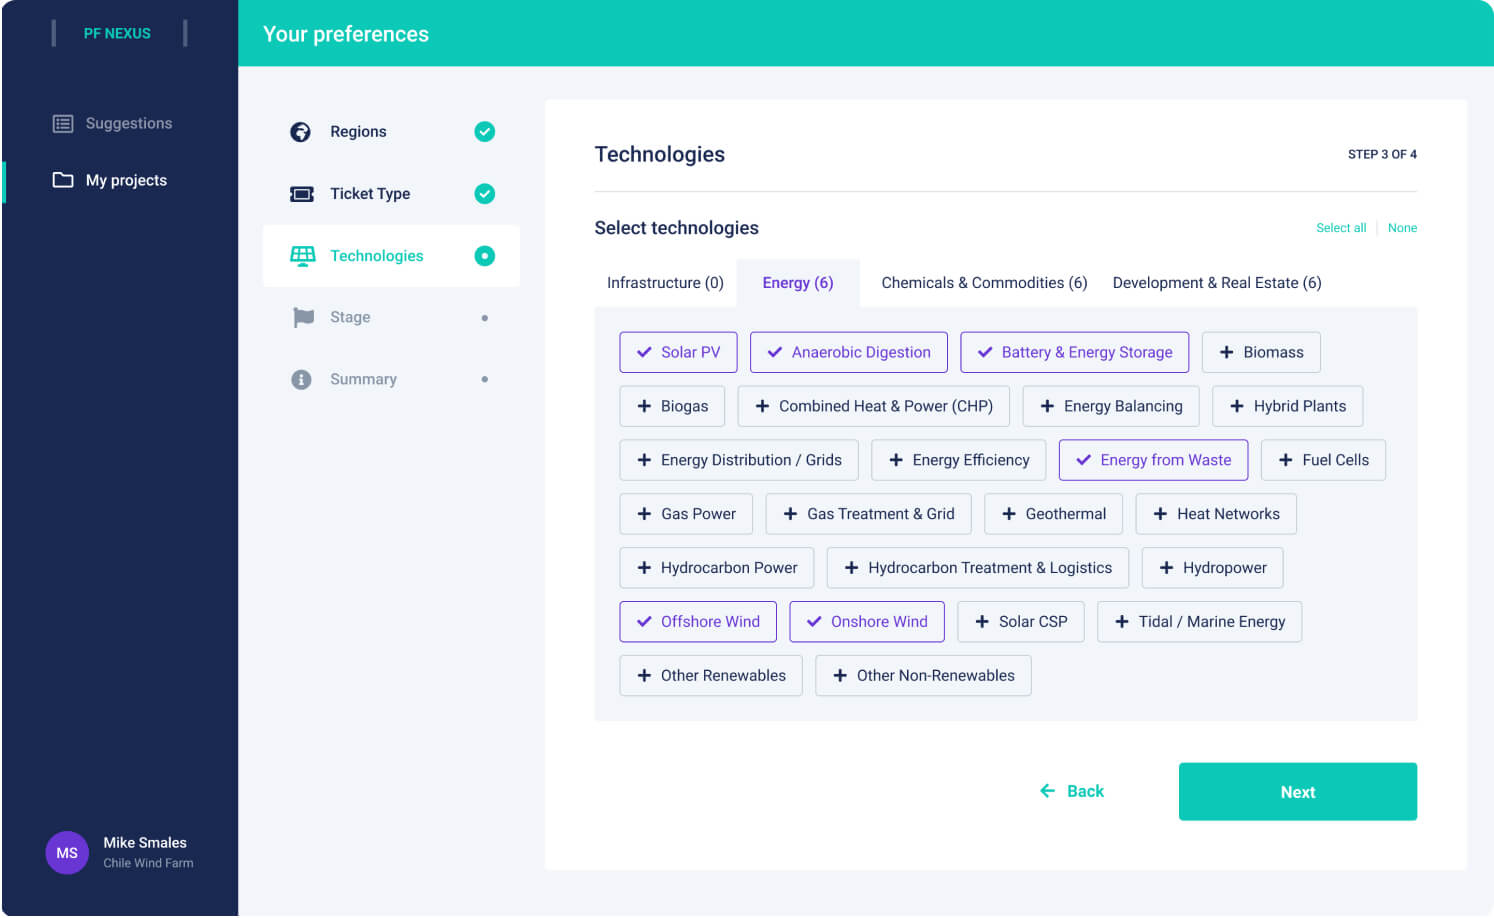Click the plus icon on Fuel Cells chip
Screen dimensions: 1494x918
pos(1285,460)
